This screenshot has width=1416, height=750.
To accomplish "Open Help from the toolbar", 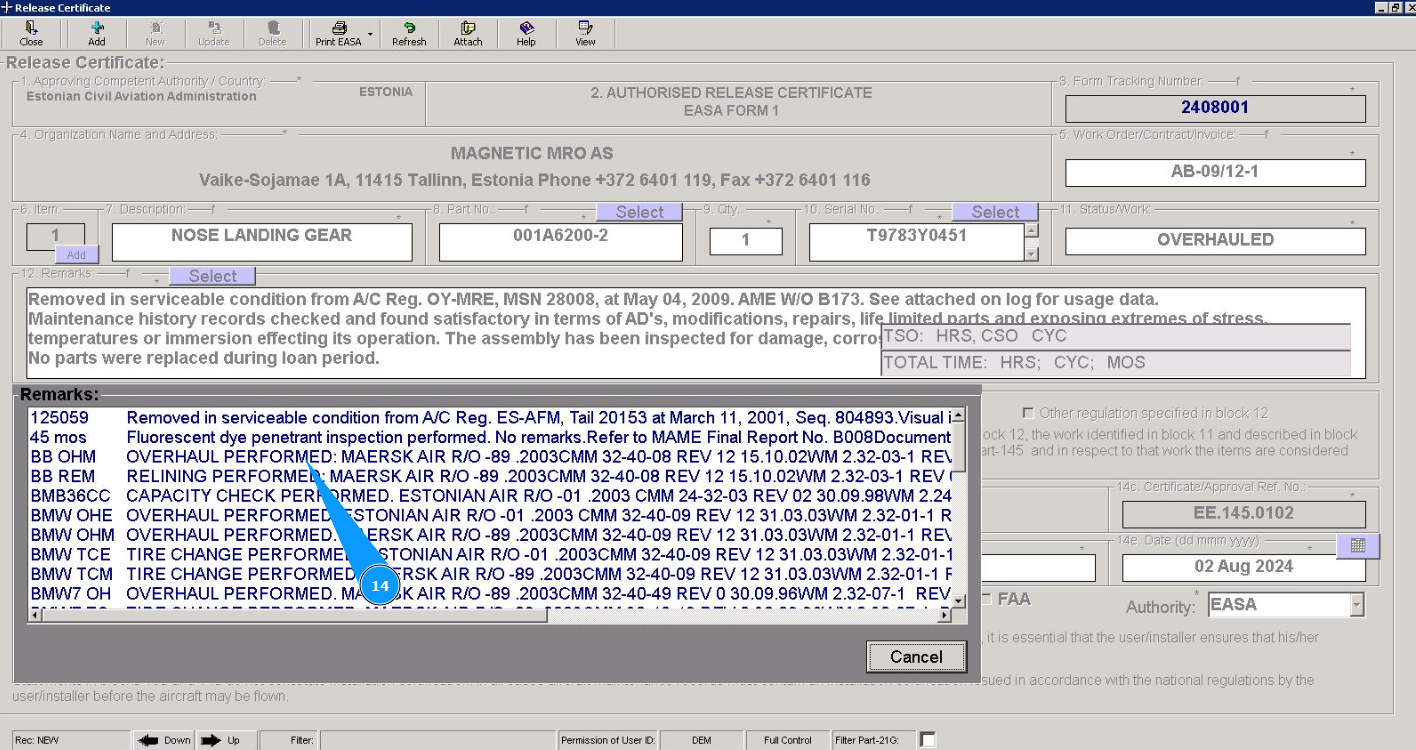I will (x=526, y=34).
